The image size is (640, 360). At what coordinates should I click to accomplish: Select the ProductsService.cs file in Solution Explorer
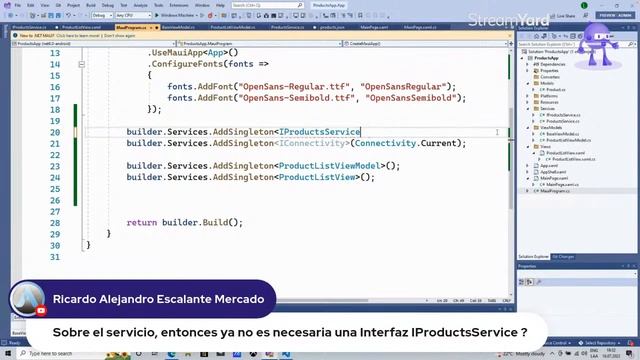(562, 121)
